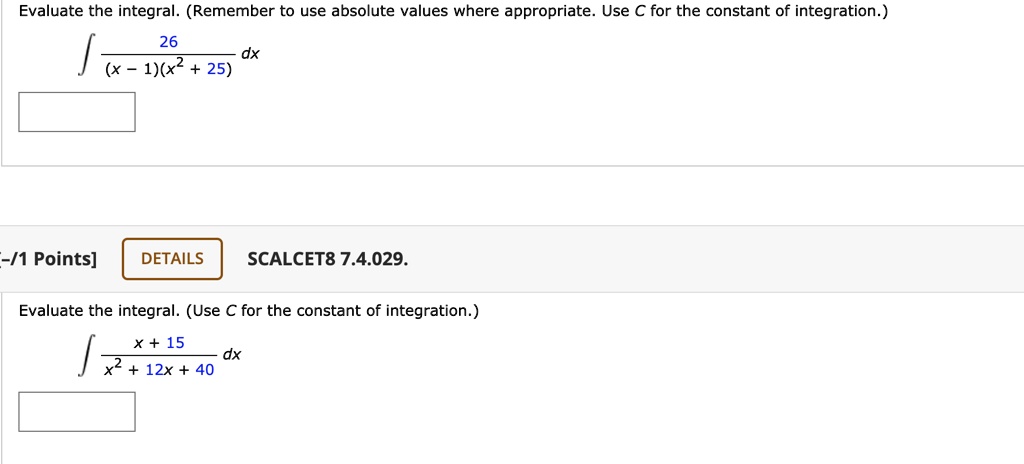Image resolution: width=1024 pixels, height=464 pixels.
Task: Click the first integral sign symbol
Action: point(87,56)
